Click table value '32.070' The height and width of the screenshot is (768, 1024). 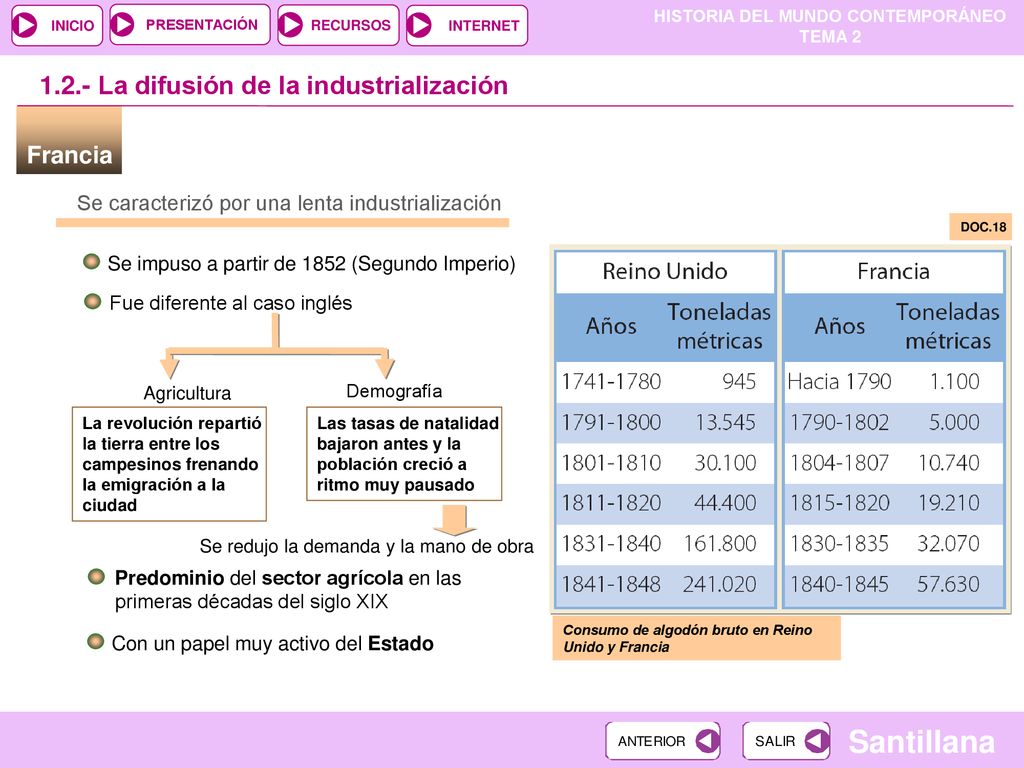tap(949, 543)
